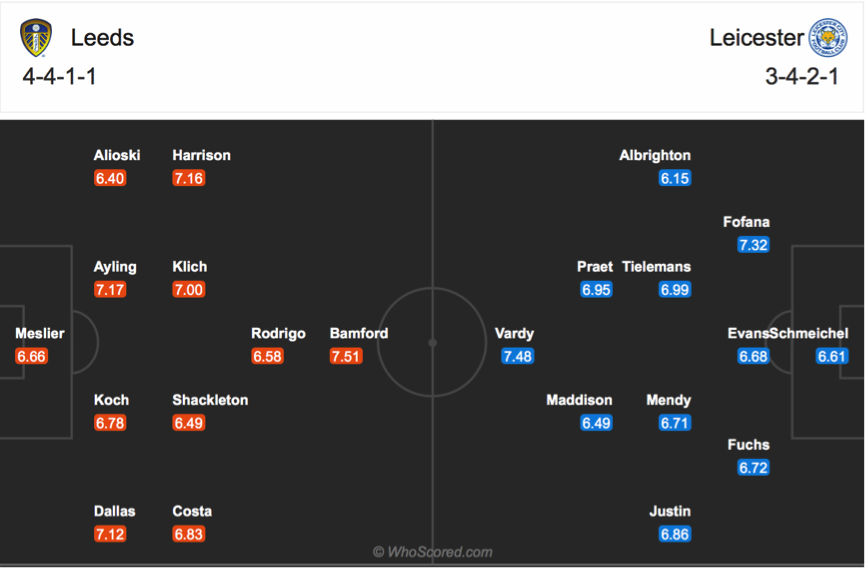The width and height of the screenshot is (865, 568).
Task: Select player Tielemans on the pitch
Action: coord(656,267)
